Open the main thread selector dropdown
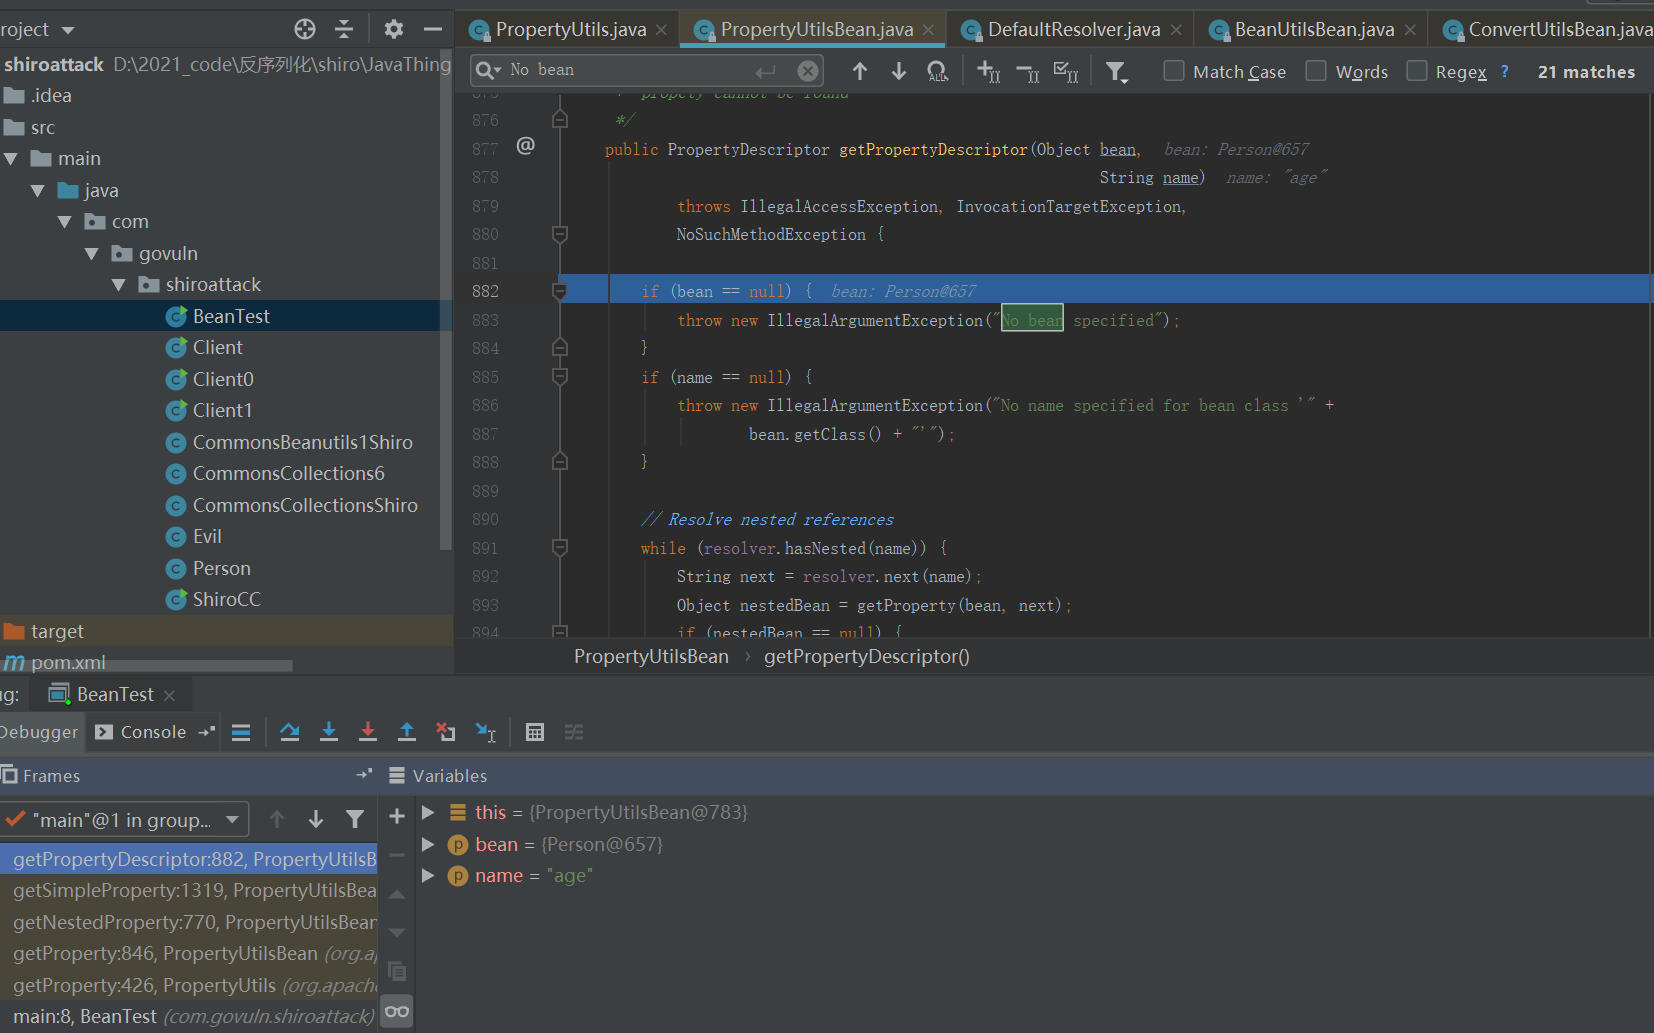This screenshot has width=1654, height=1033. click(x=125, y=820)
